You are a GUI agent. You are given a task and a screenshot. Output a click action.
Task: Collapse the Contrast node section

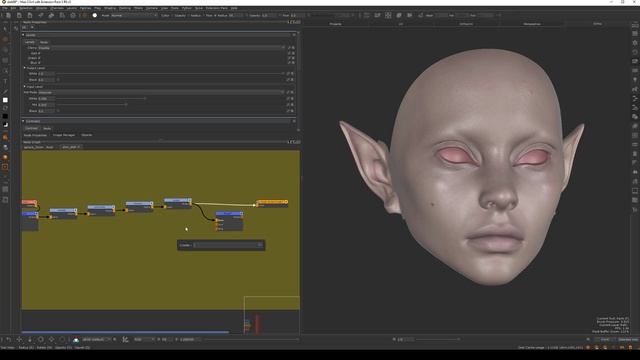(x=23, y=121)
